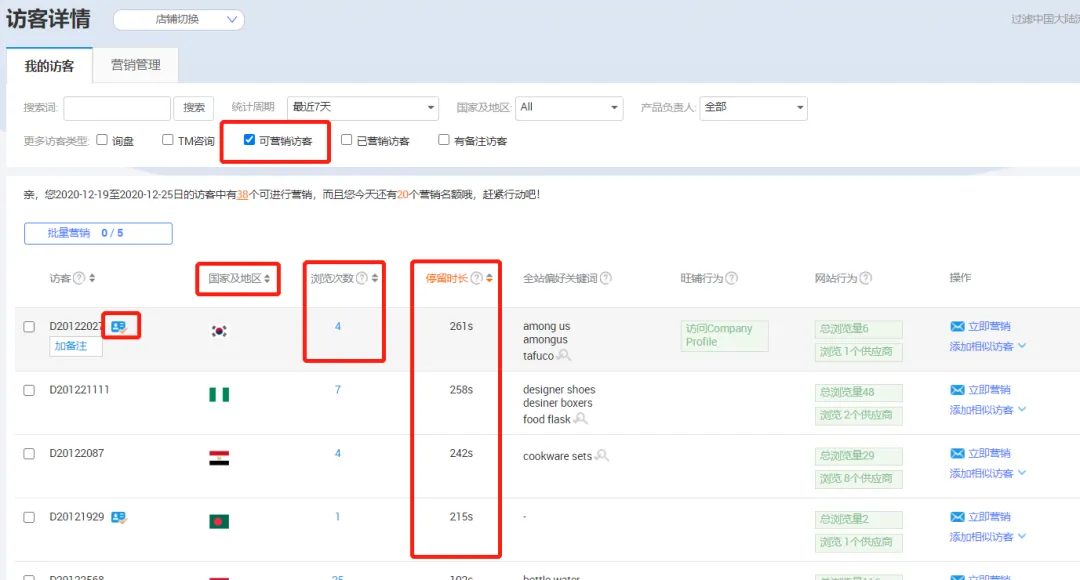Select the 我的访客 tab
Screen dimensions: 1080x580
point(49,66)
